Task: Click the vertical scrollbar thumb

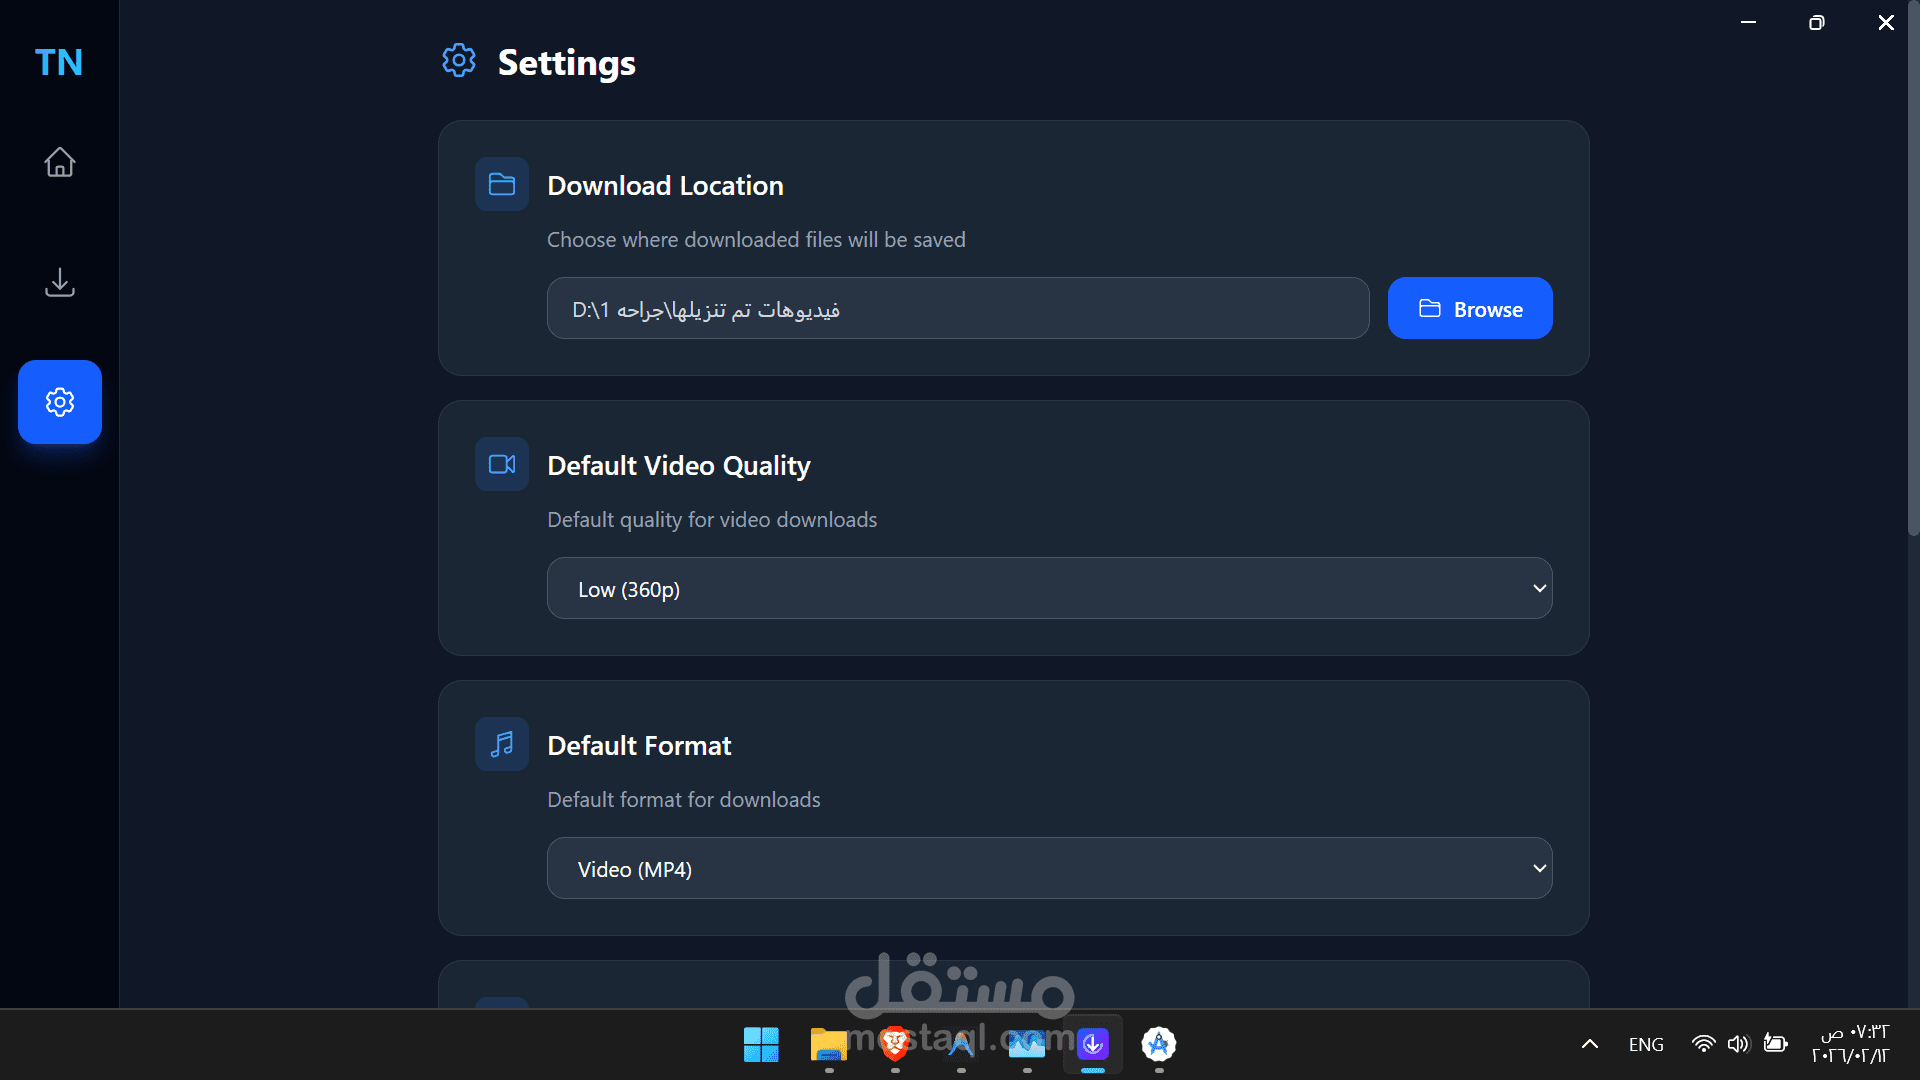Action: [1912, 270]
